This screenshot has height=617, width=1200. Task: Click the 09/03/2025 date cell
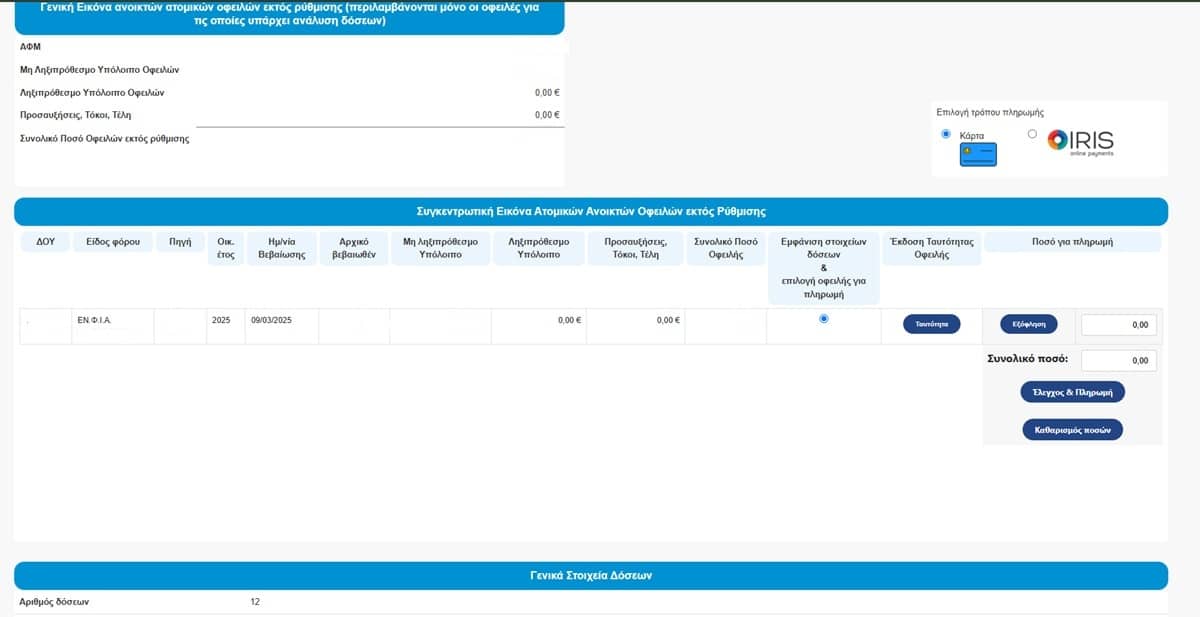(270, 320)
